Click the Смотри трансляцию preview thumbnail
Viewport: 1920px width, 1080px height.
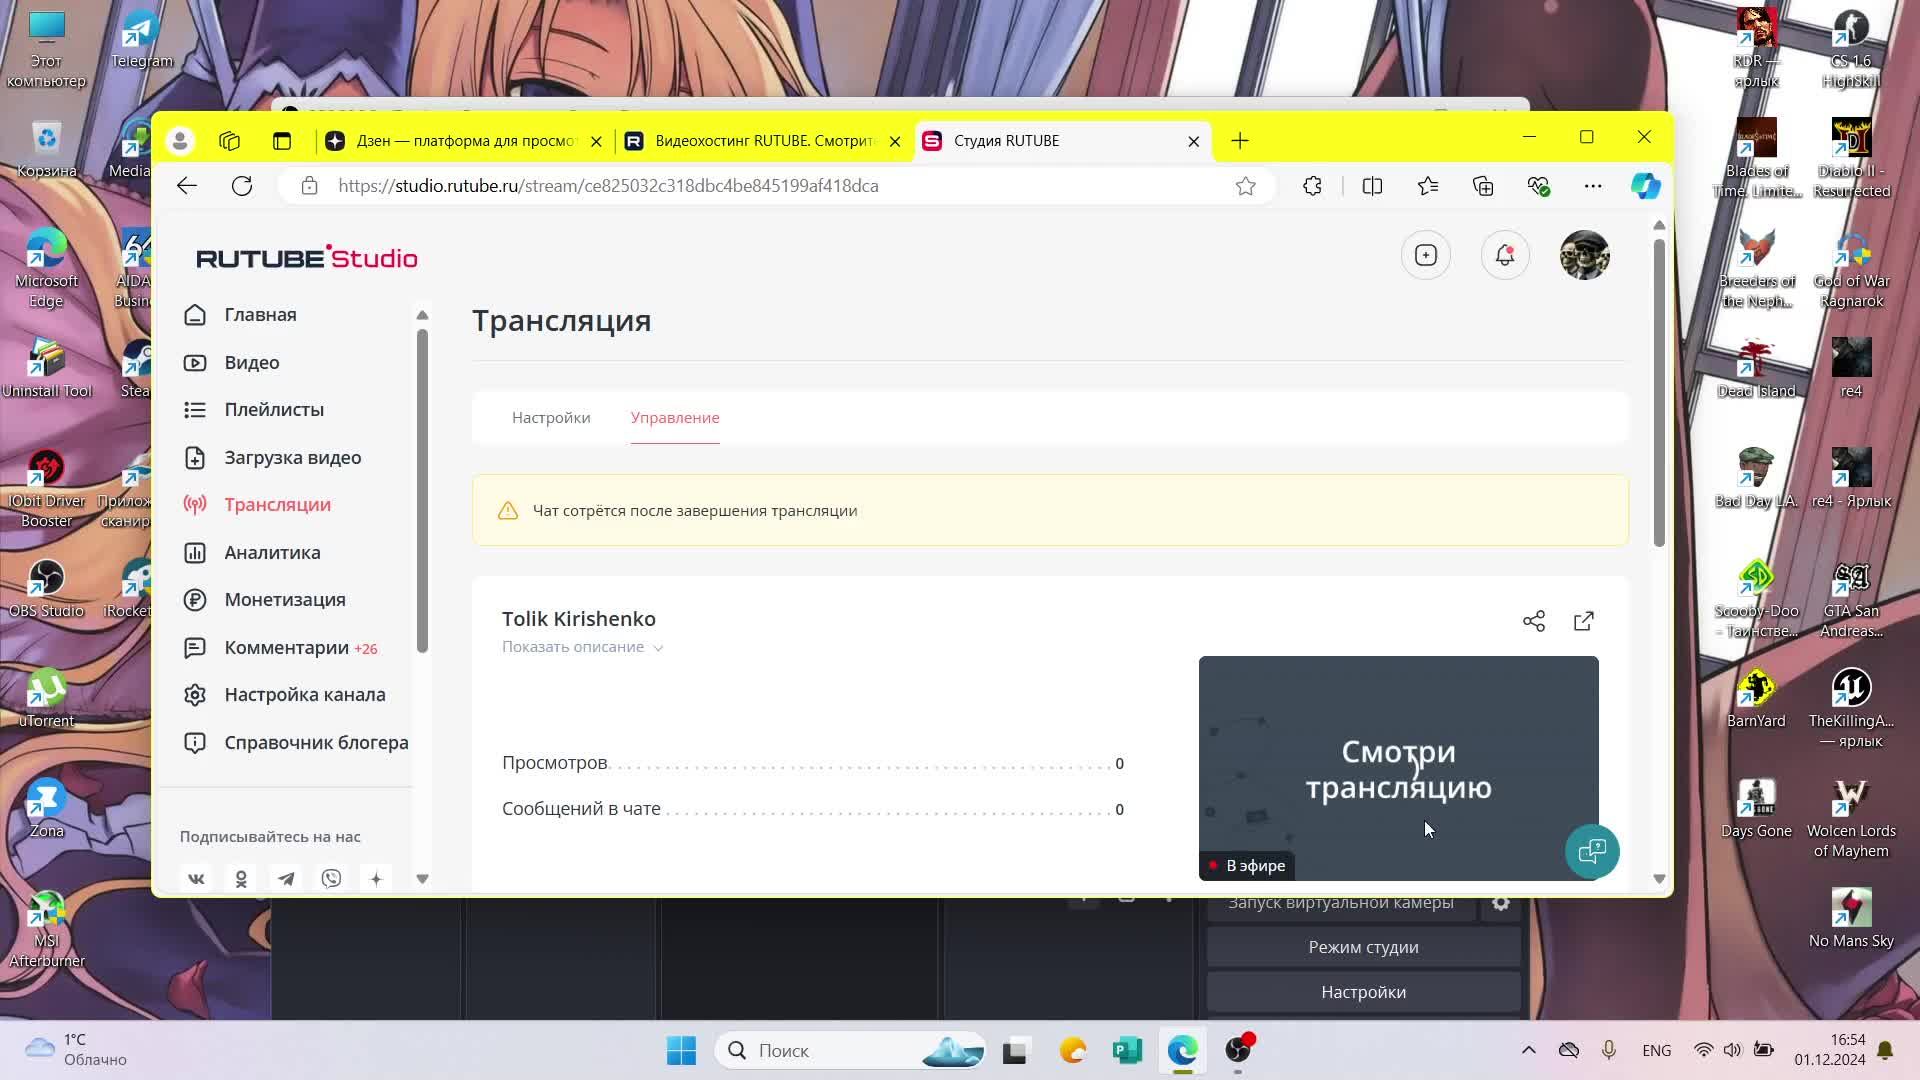[1398, 768]
